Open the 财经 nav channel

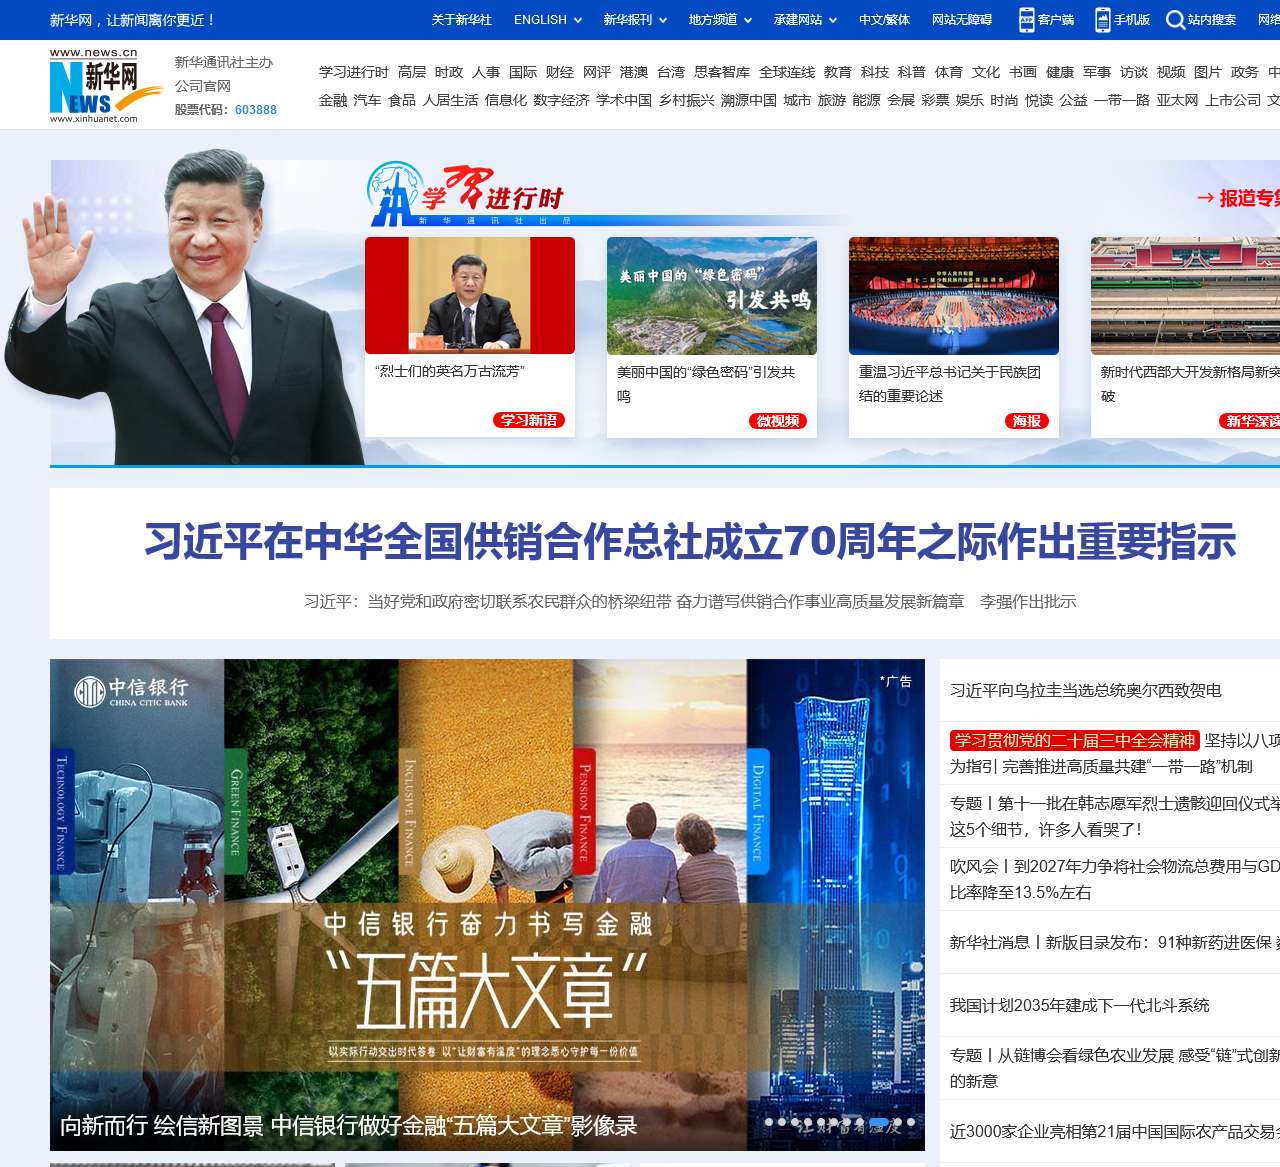pos(560,72)
